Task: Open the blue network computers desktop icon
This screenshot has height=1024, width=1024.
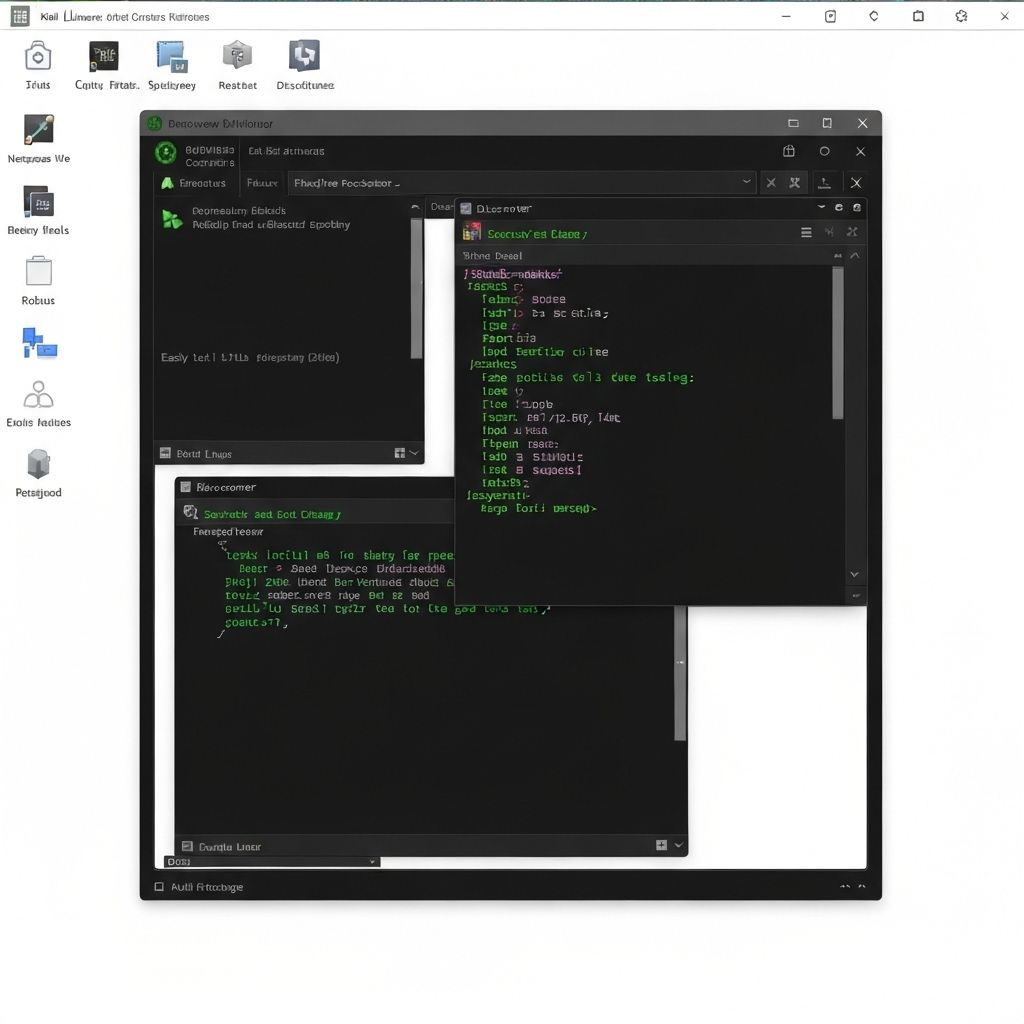Action: (39, 343)
